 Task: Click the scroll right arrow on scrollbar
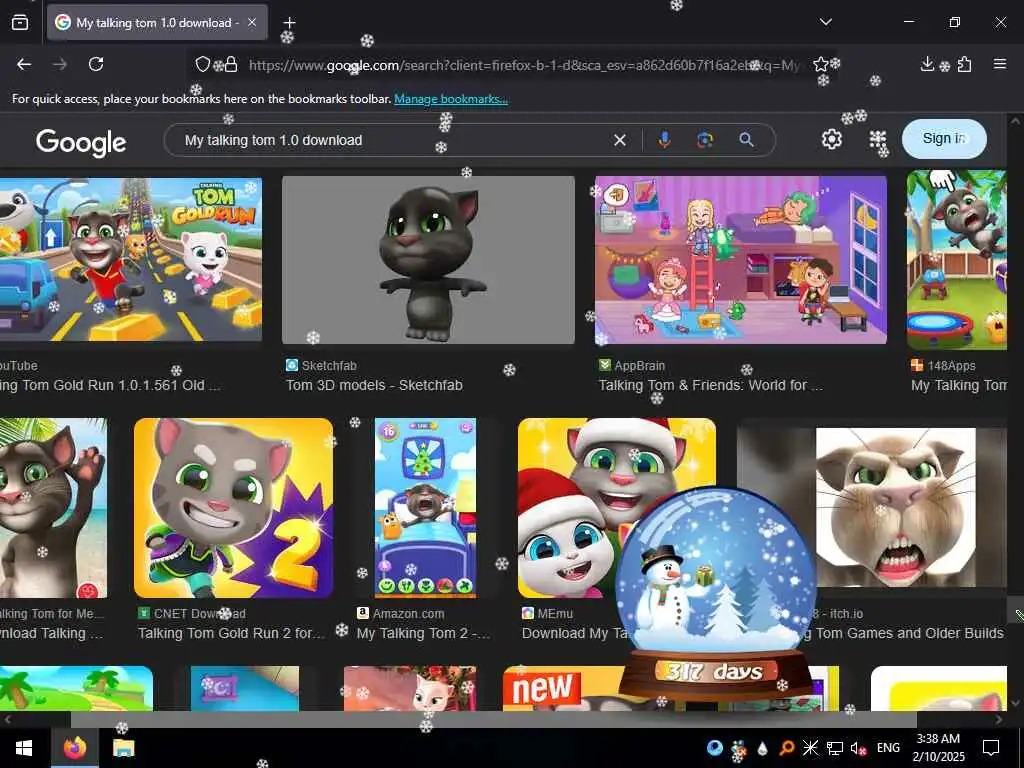click(999, 720)
